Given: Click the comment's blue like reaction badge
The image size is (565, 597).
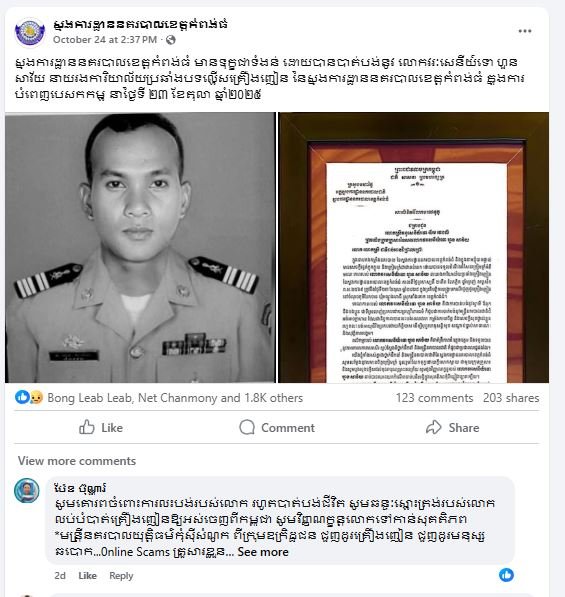Looking at the screenshot, I should point(506,575).
